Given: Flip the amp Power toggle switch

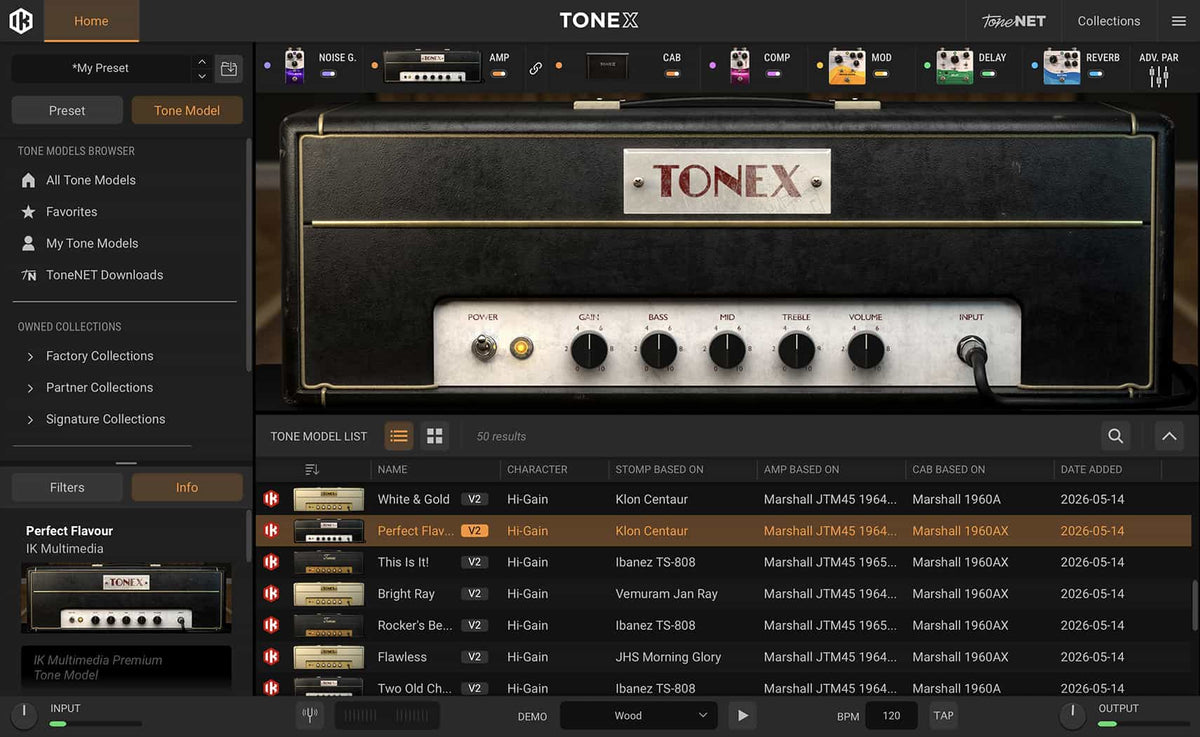Looking at the screenshot, I should [x=484, y=348].
